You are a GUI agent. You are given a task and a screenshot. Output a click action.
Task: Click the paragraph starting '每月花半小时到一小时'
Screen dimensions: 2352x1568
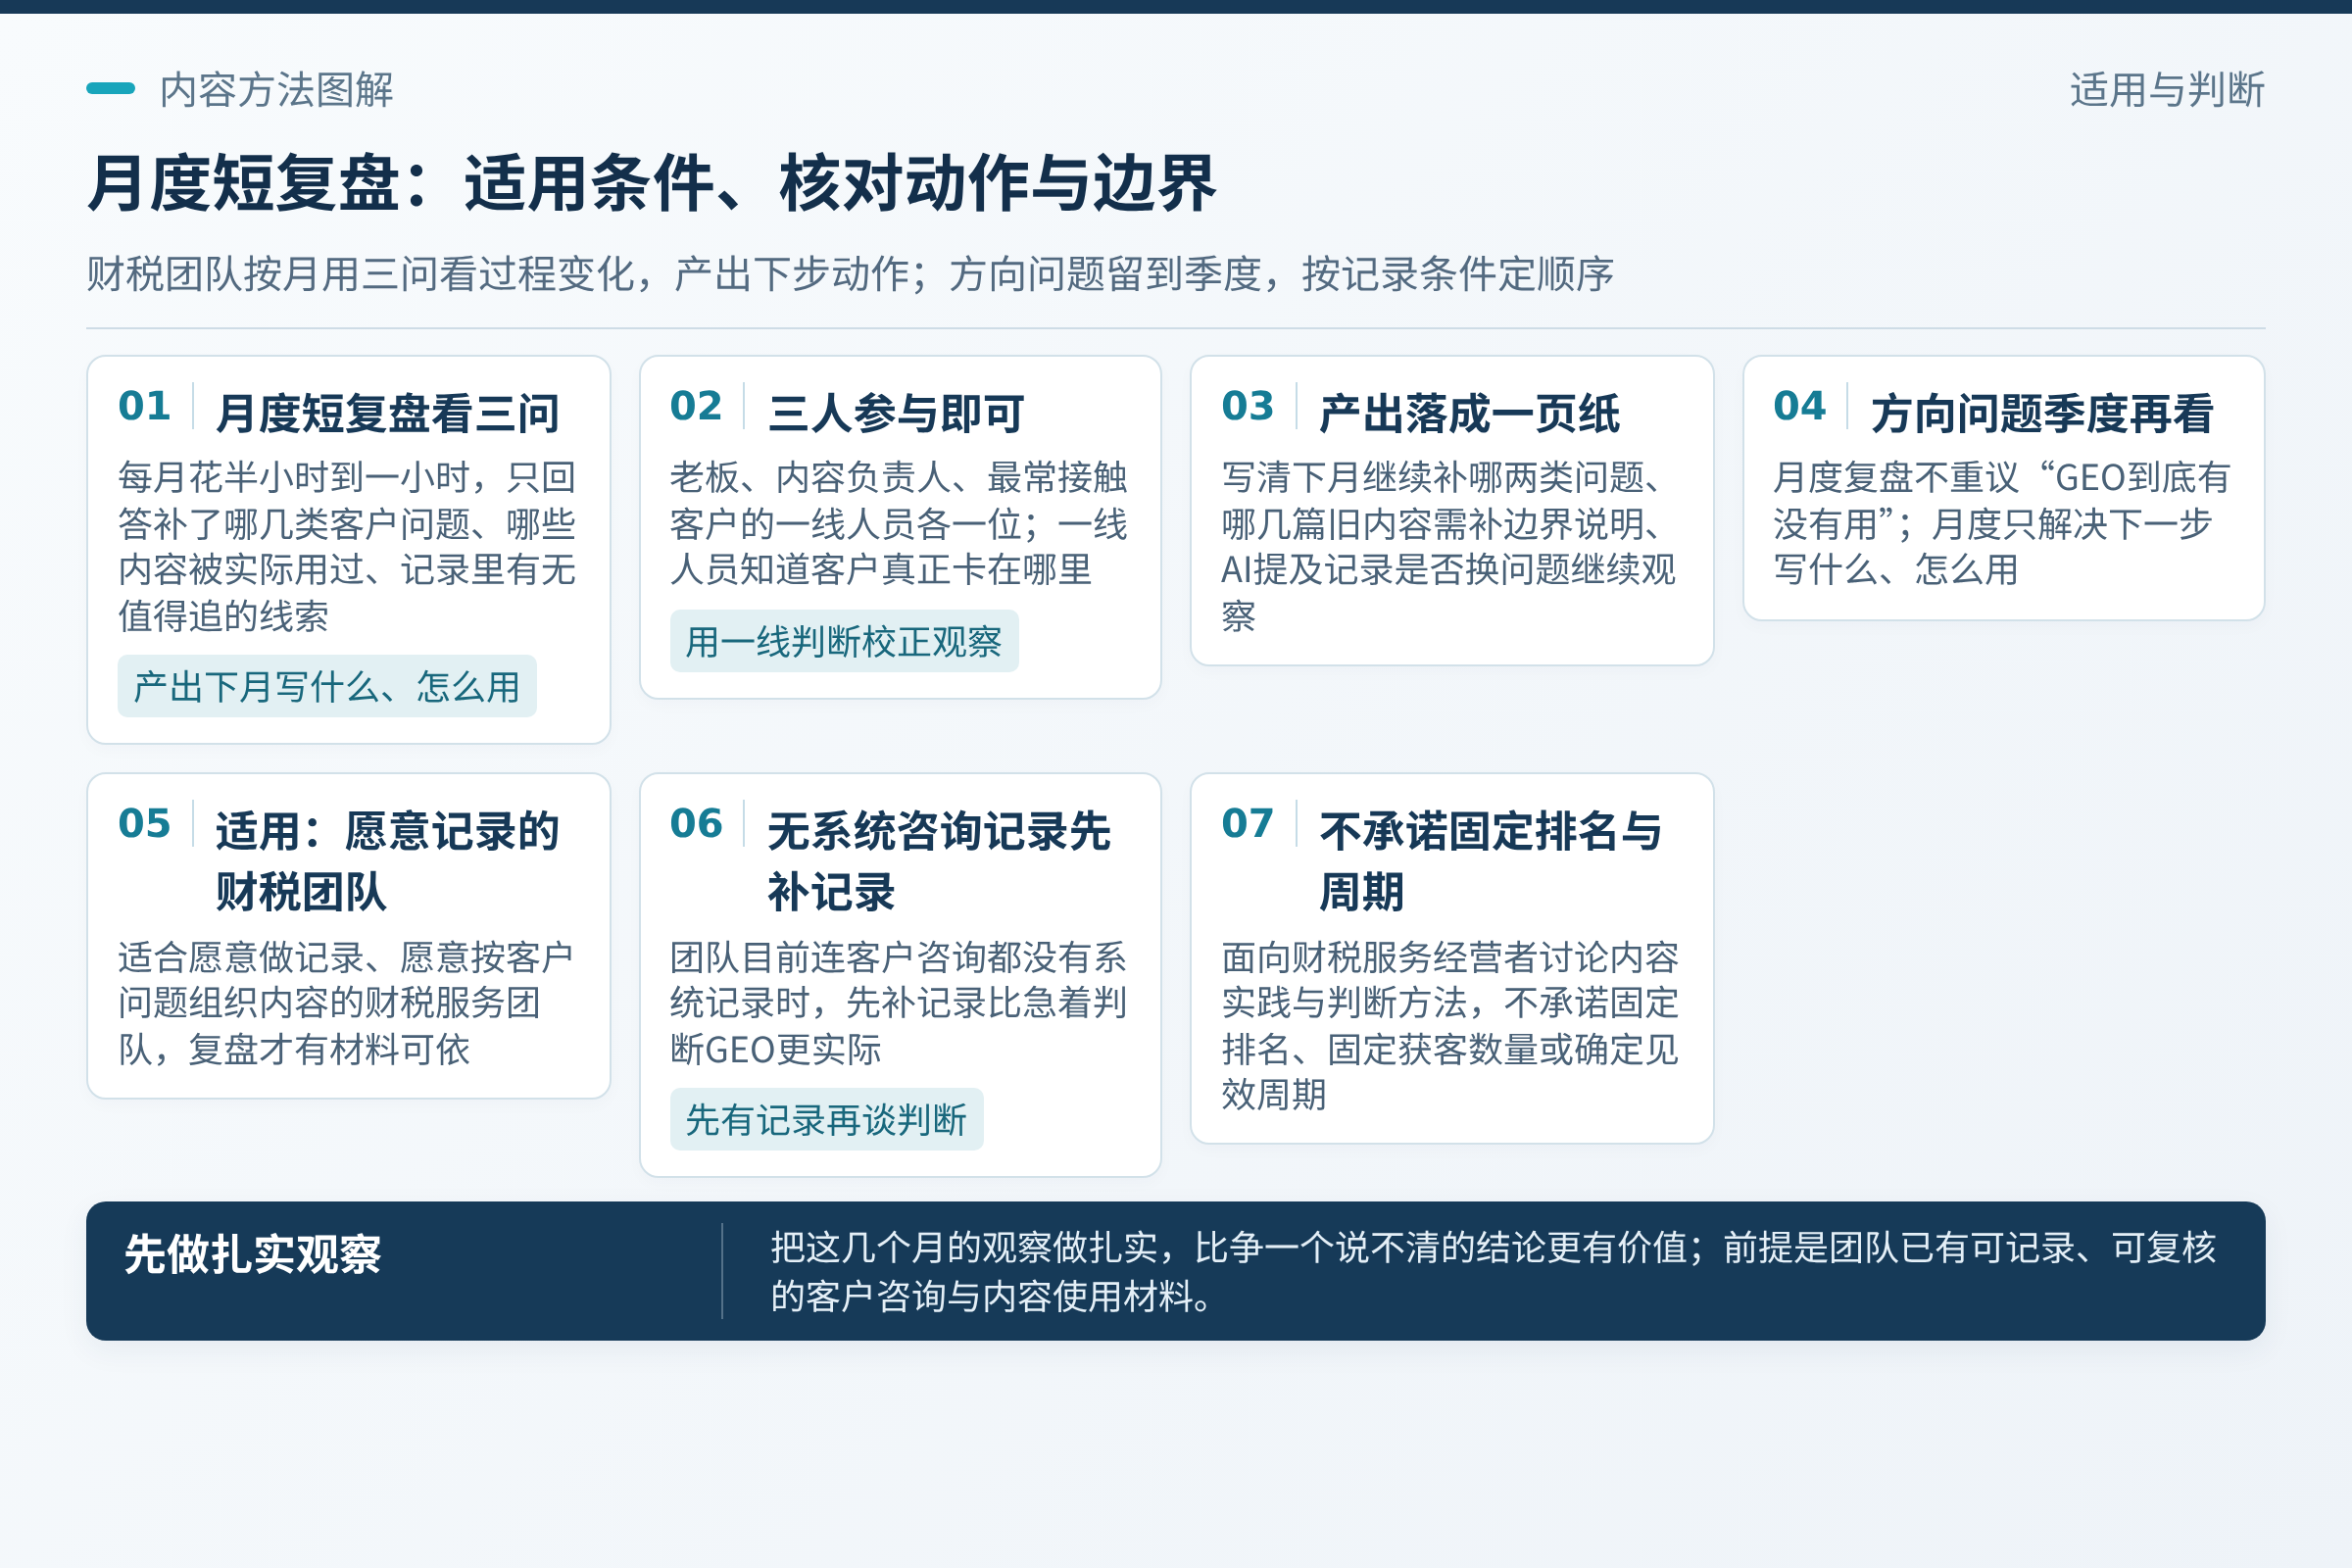pyautogui.click(x=347, y=546)
